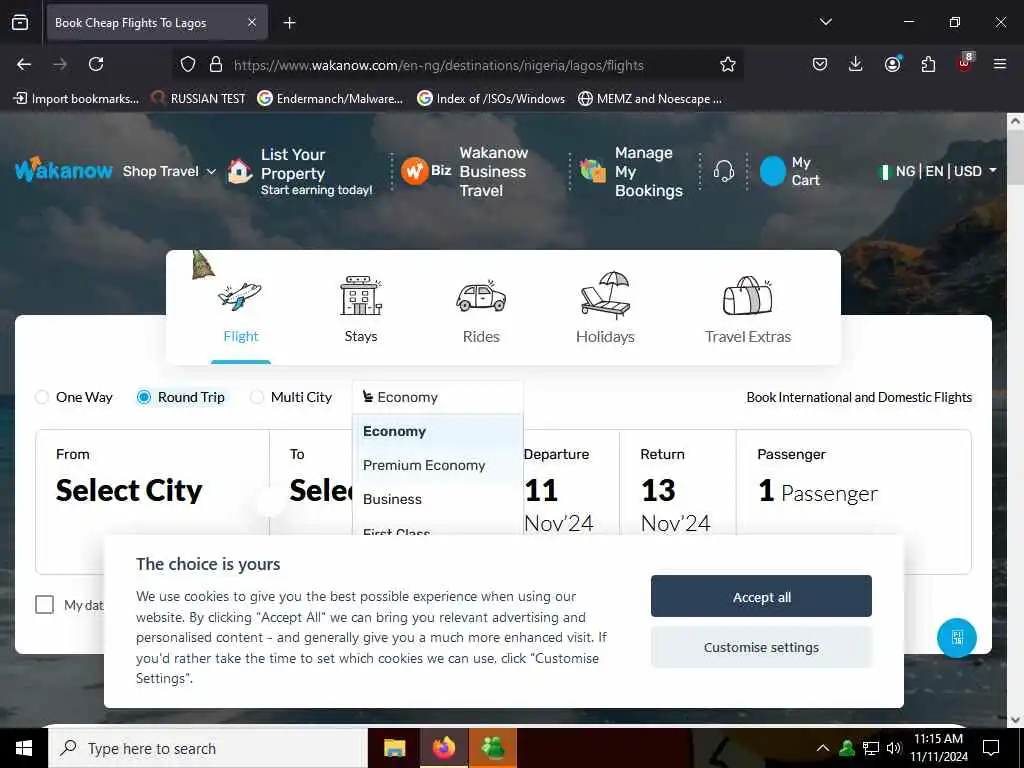This screenshot has width=1024, height=768.
Task: Open My Cart blue circle icon
Action: click(773, 171)
